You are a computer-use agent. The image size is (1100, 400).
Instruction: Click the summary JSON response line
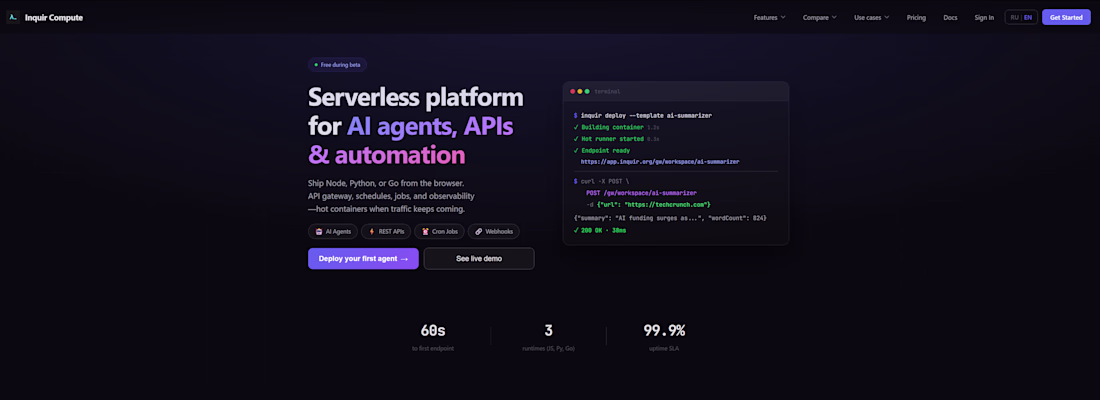[669, 218]
